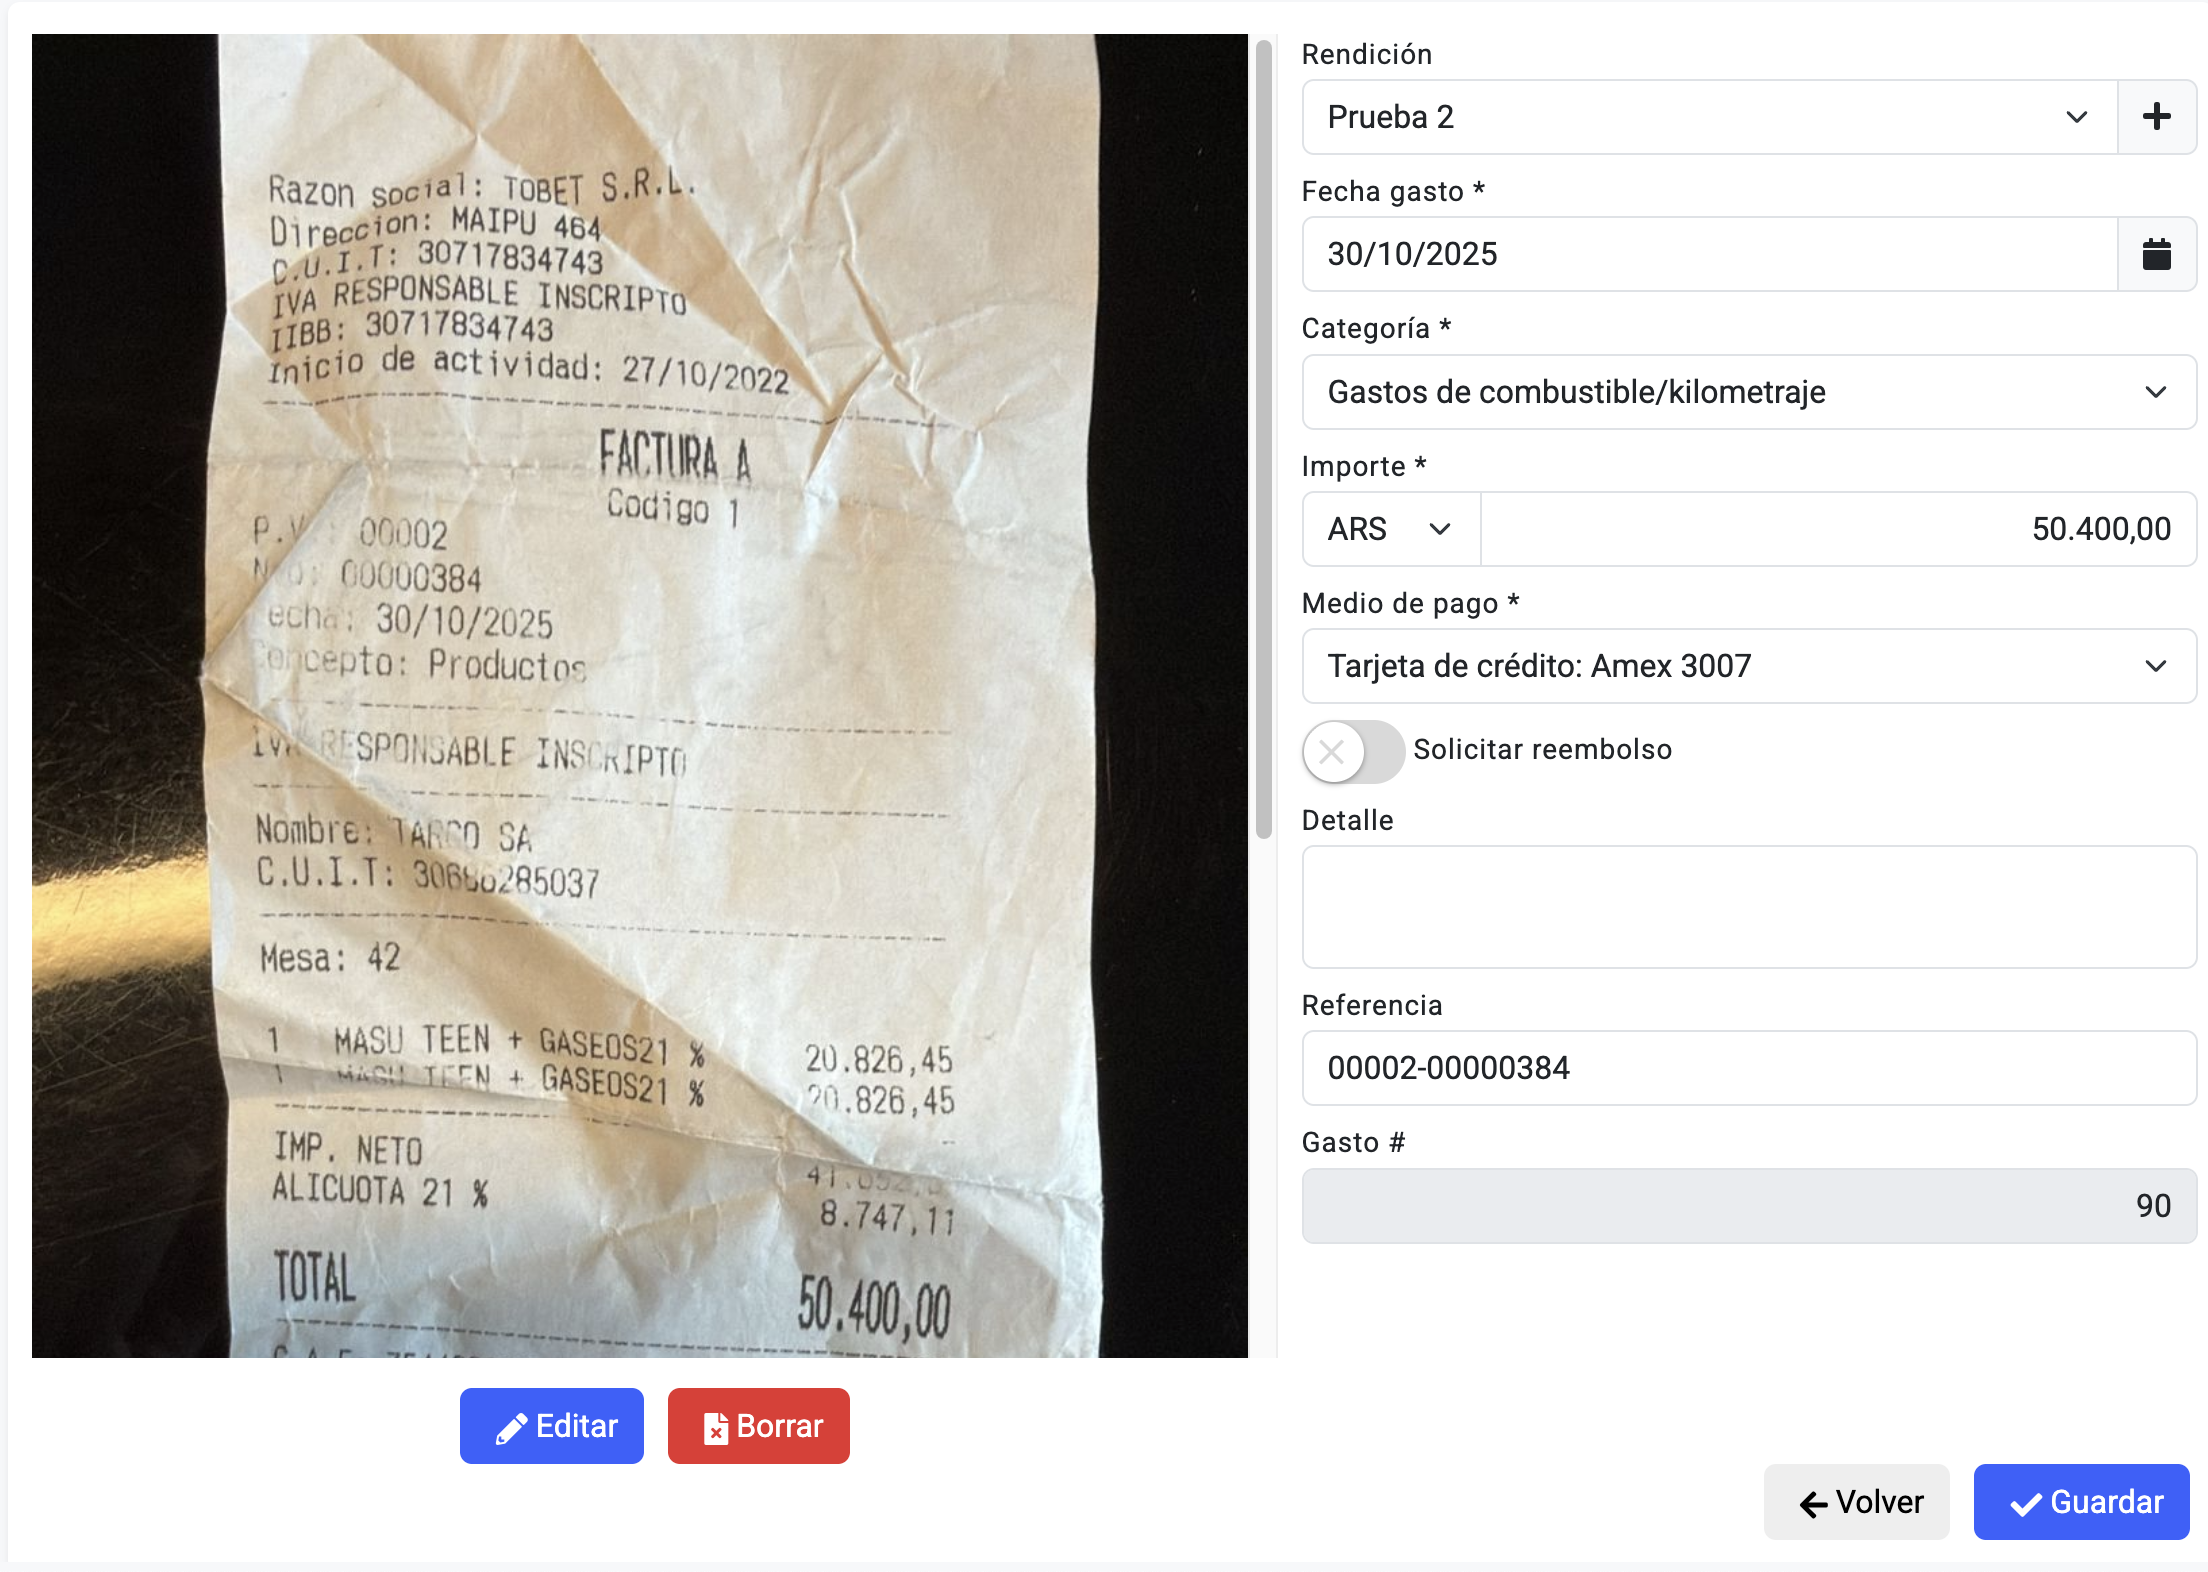Expand the ARS currency selector
This screenshot has width=2208, height=1572.
click(x=1391, y=529)
